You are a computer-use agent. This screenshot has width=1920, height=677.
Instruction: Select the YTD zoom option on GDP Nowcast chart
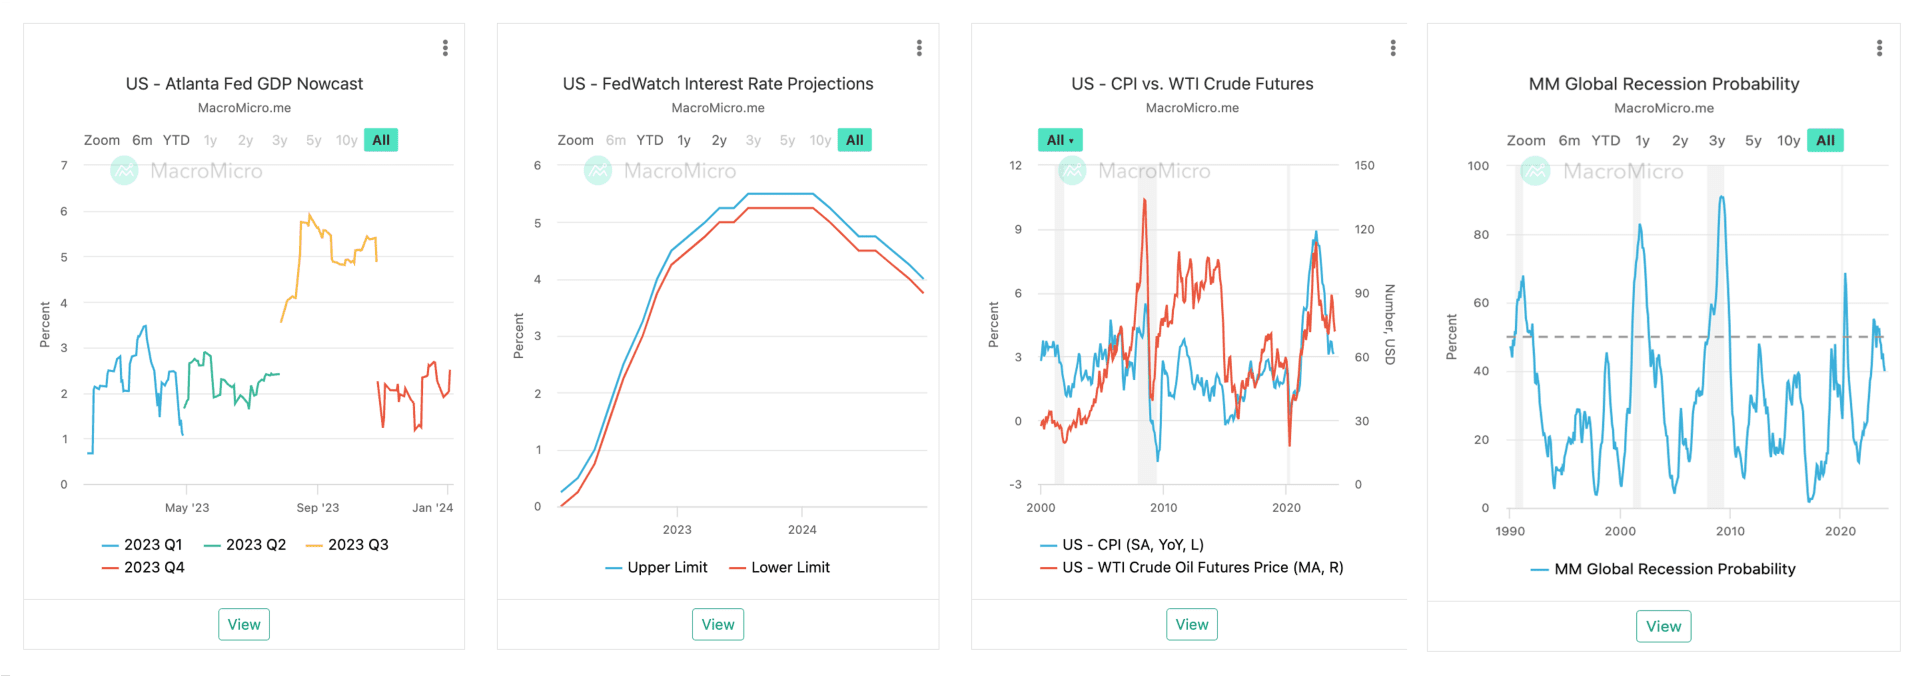pos(176,140)
